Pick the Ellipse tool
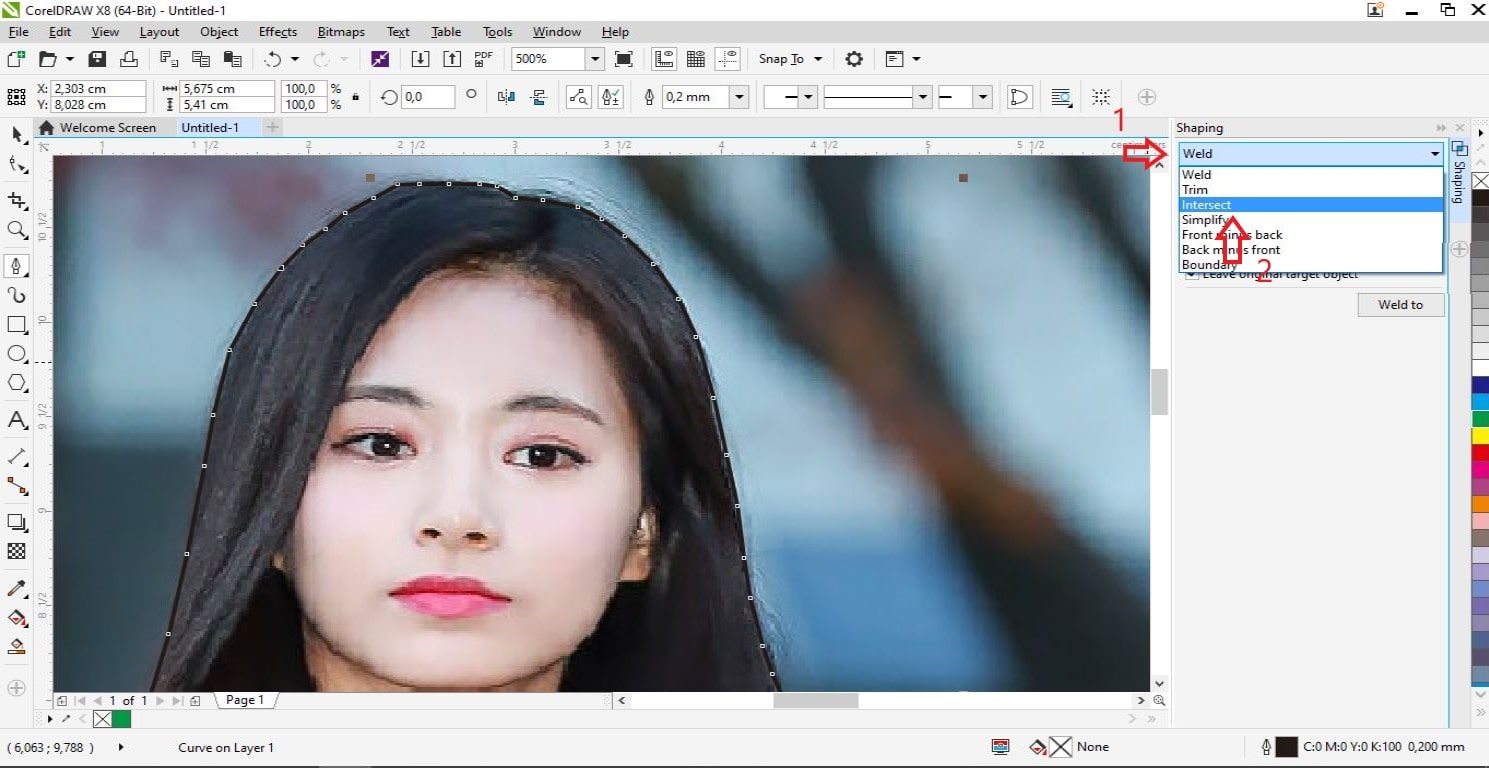Viewport: 1489px width, 768px height. tap(16, 354)
